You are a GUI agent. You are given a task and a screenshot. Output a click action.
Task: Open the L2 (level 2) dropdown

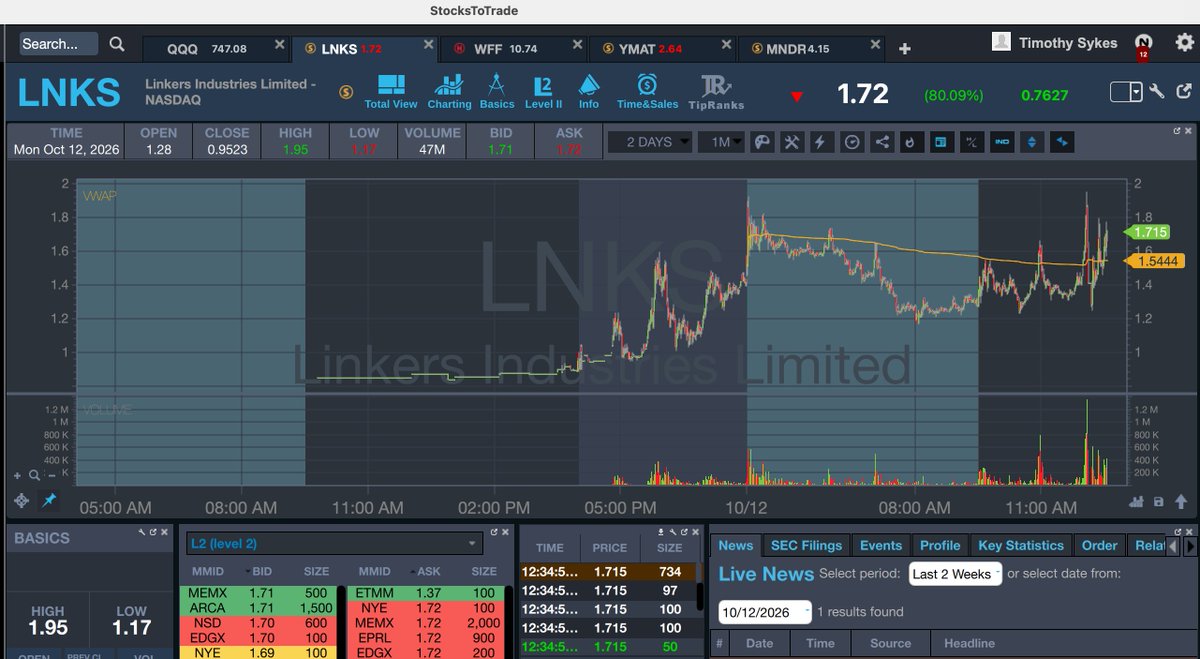coord(335,543)
